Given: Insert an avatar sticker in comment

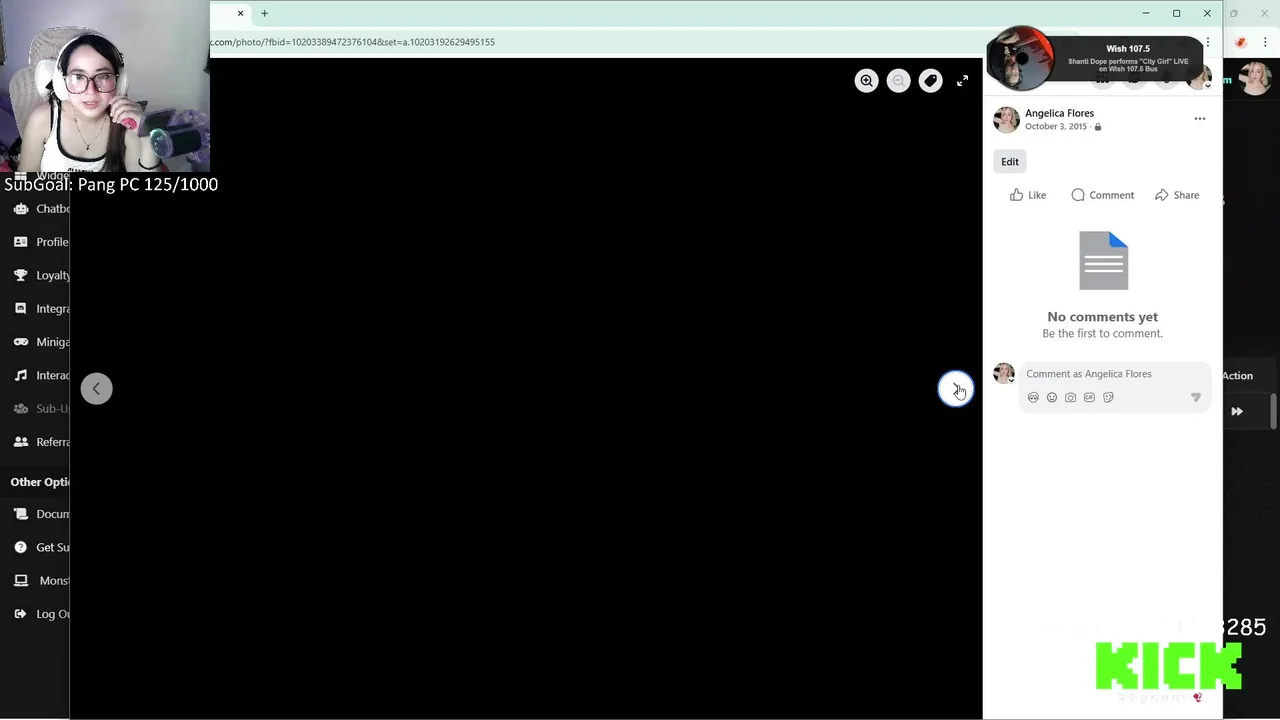Looking at the screenshot, I should [x=1033, y=397].
